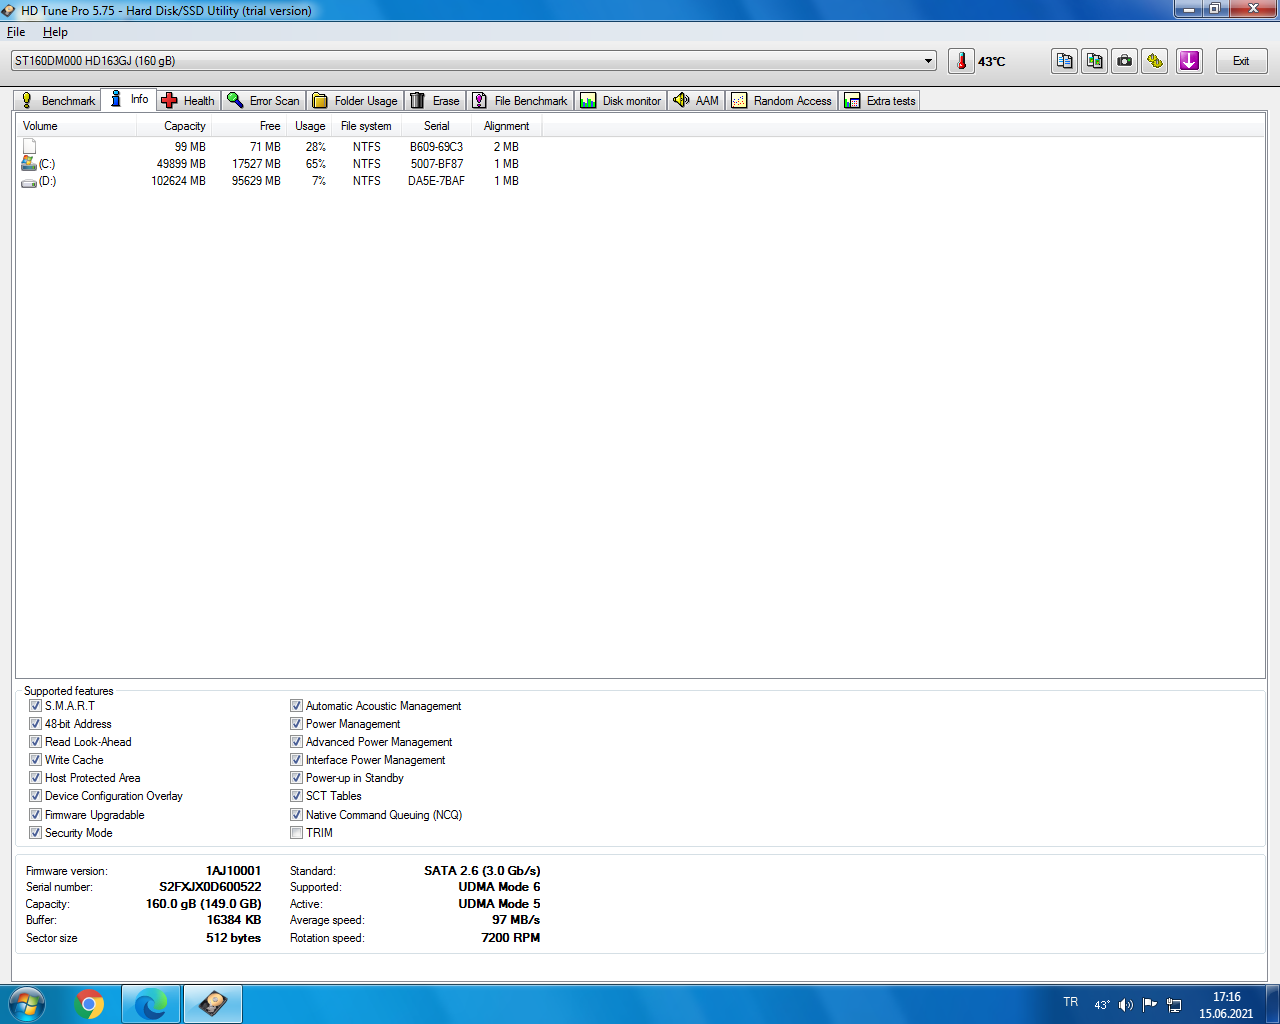Click the copy screenshot to clipboard icon
Viewport: 1280px width, 1024px height.
coord(1095,61)
